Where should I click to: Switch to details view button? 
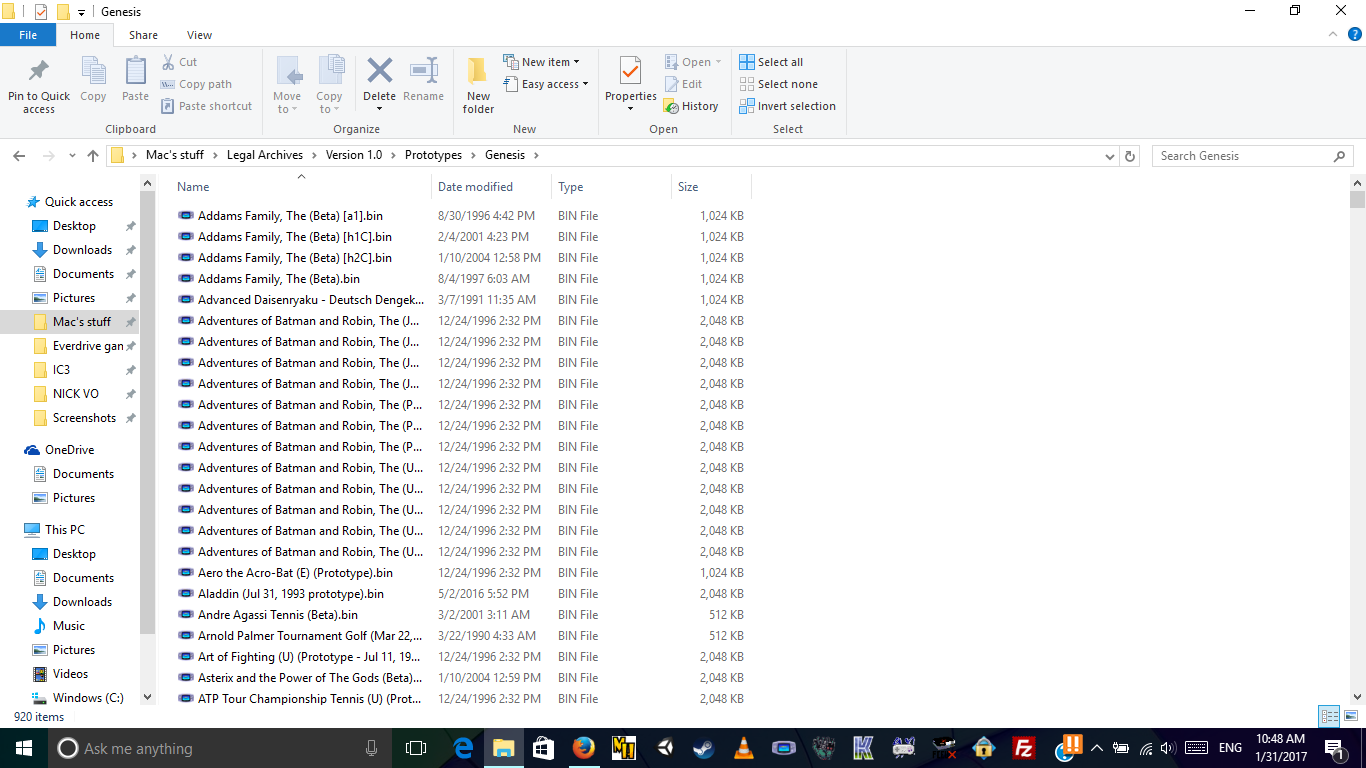1329,716
